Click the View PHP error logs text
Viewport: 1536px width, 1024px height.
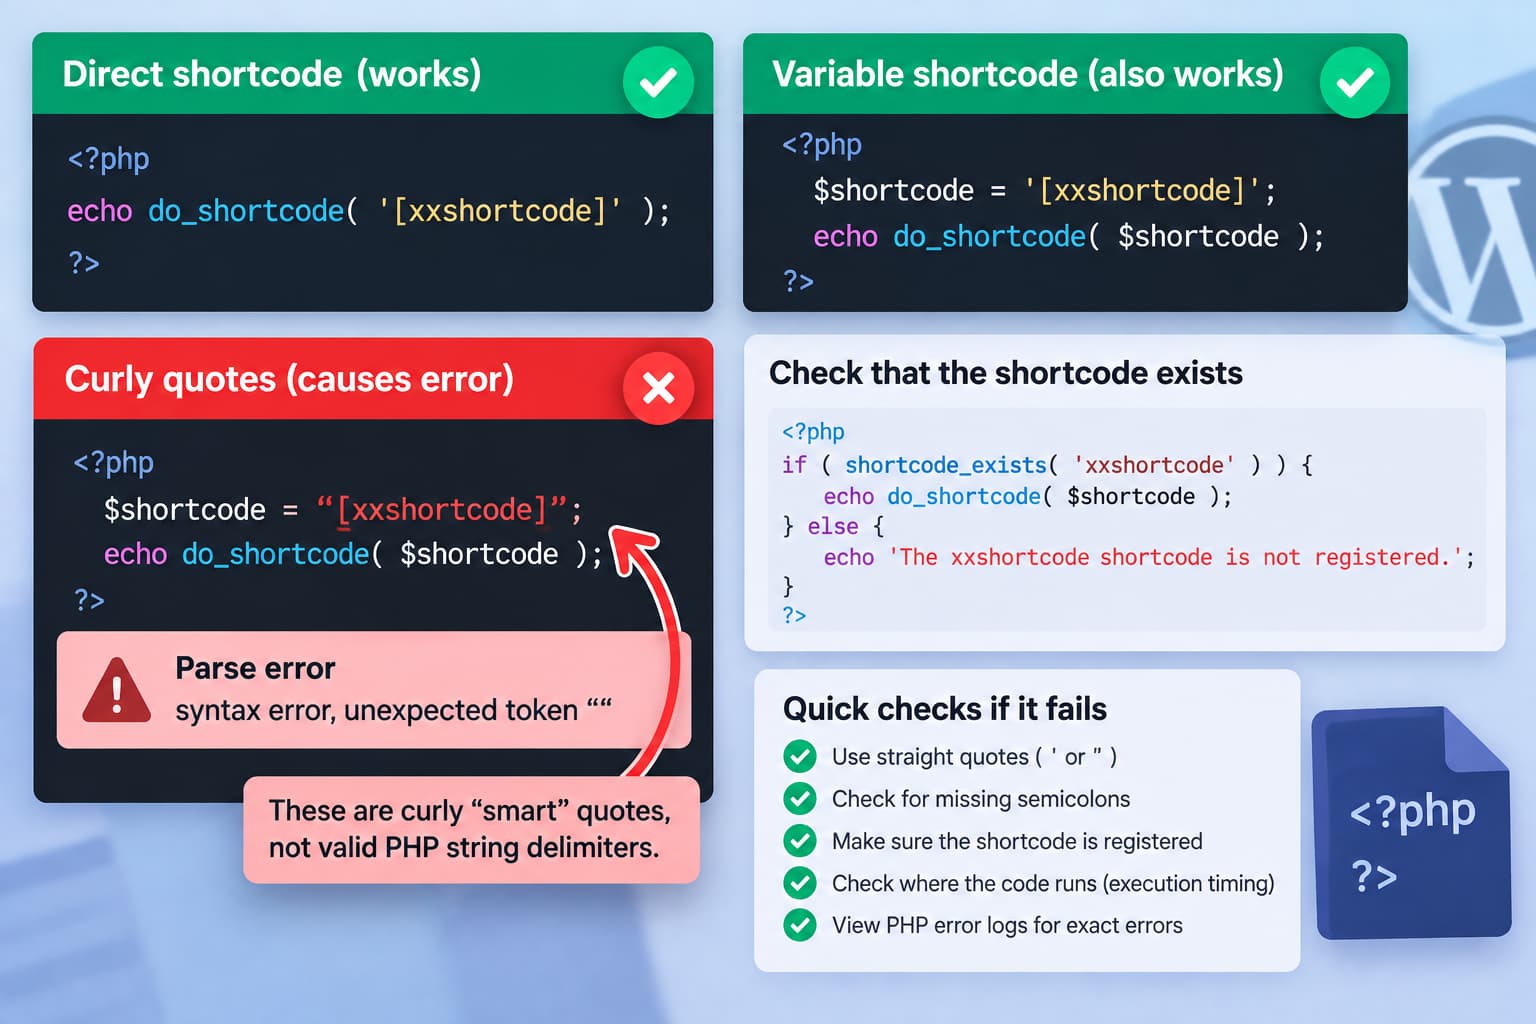(x=1007, y=925)
